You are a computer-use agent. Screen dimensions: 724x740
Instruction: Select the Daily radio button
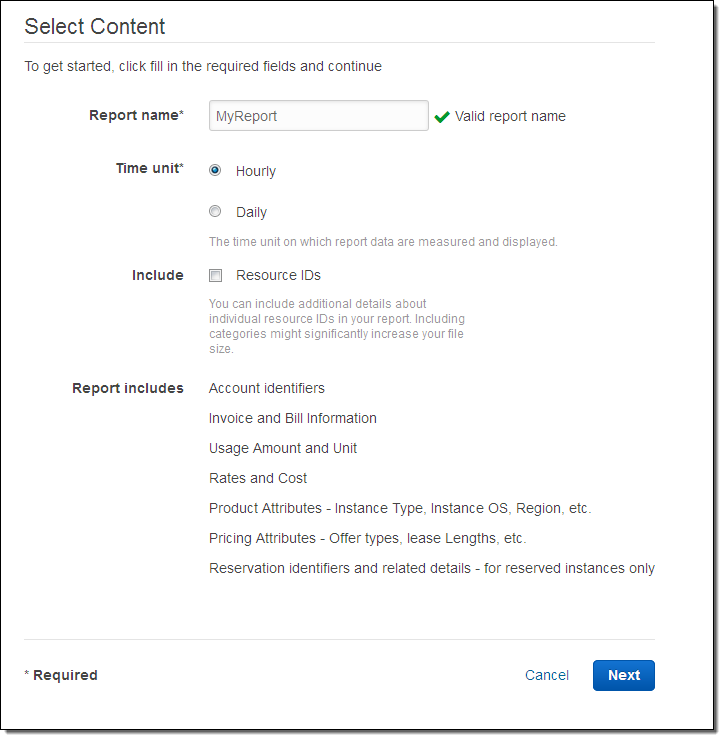(215, 211)
